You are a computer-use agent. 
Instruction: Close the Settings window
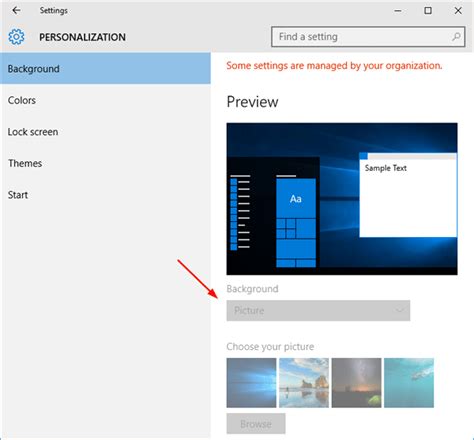click(458, 11)
